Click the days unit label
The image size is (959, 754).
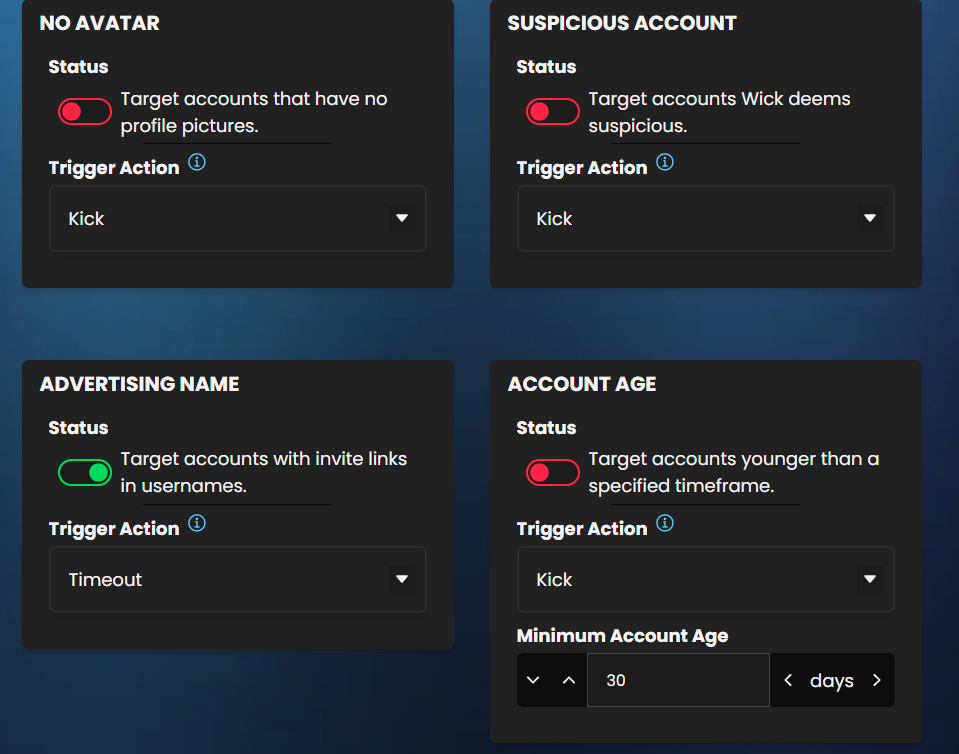[x=831, y=681]
